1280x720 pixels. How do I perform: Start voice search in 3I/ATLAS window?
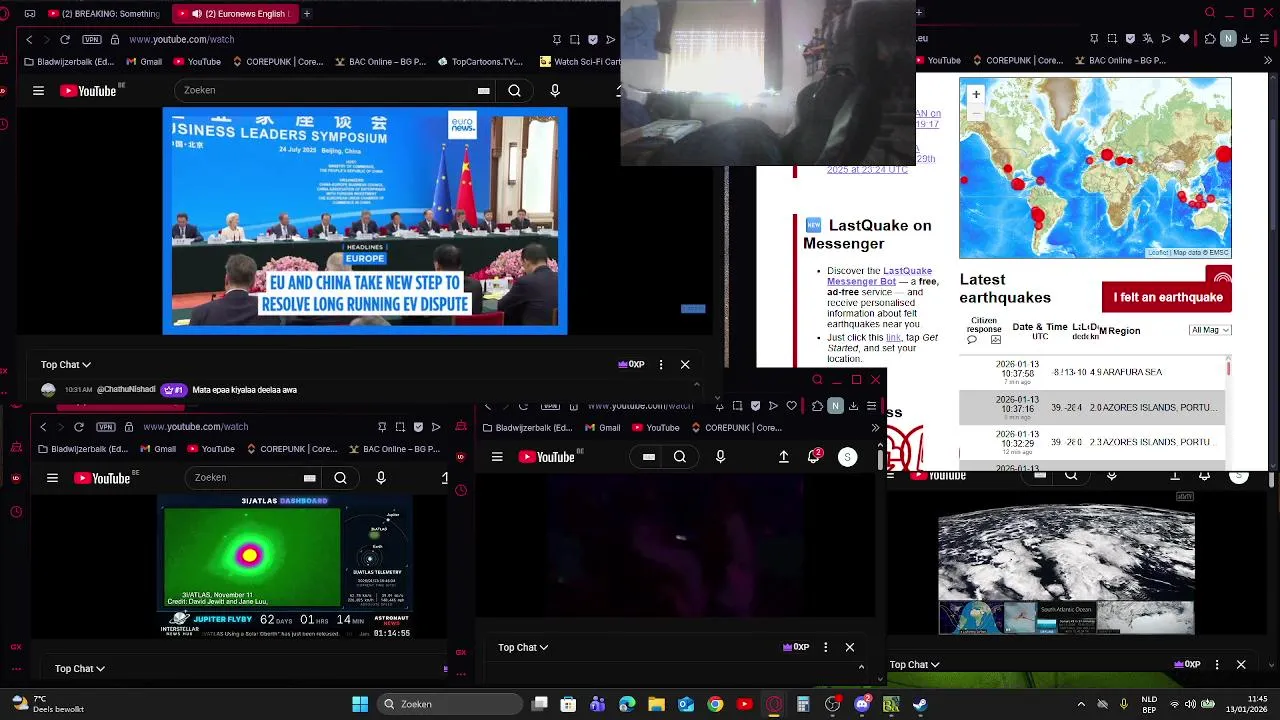click(x=381, y=478)
